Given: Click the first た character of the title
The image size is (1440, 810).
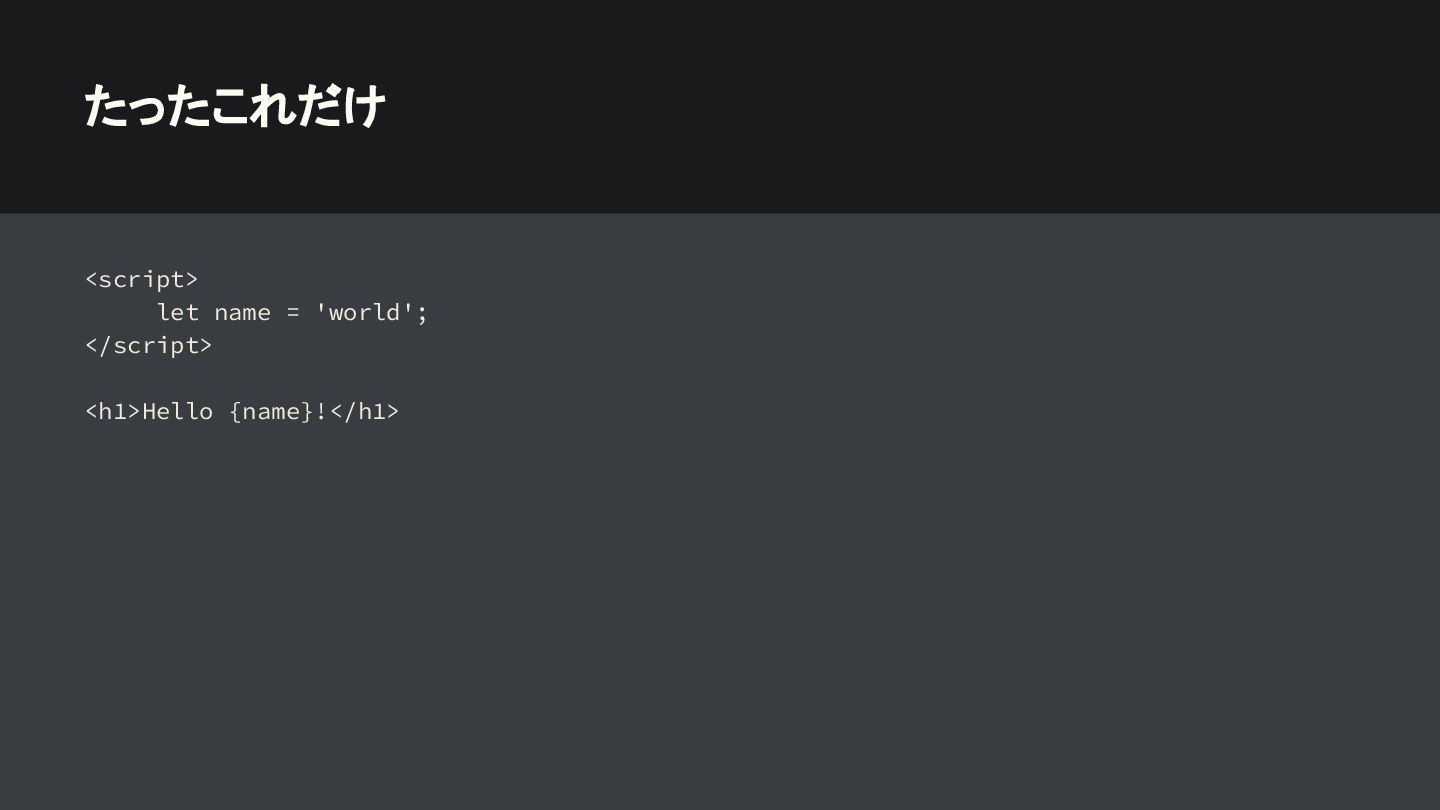Looking at the screenshot, I should coord(104,106).
